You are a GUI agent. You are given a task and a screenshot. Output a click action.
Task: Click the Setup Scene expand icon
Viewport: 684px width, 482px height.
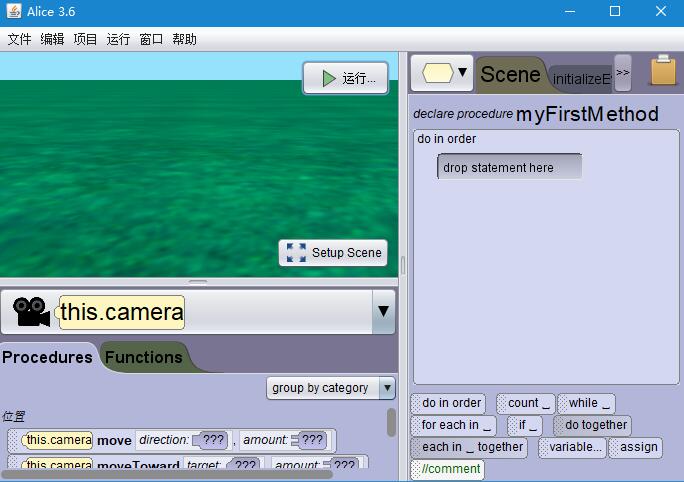[x=296, y=252]
